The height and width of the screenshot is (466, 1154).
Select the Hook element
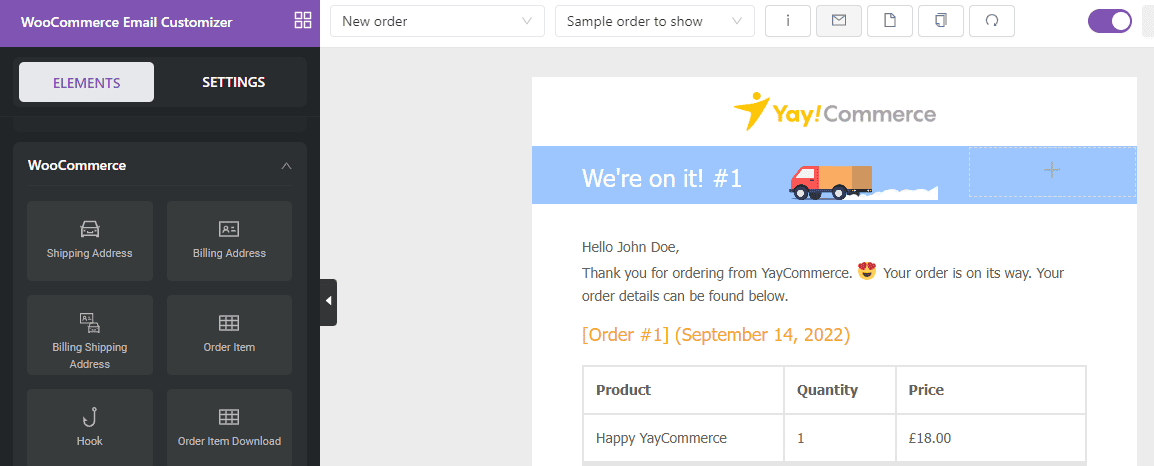click(x=90, y=428)
